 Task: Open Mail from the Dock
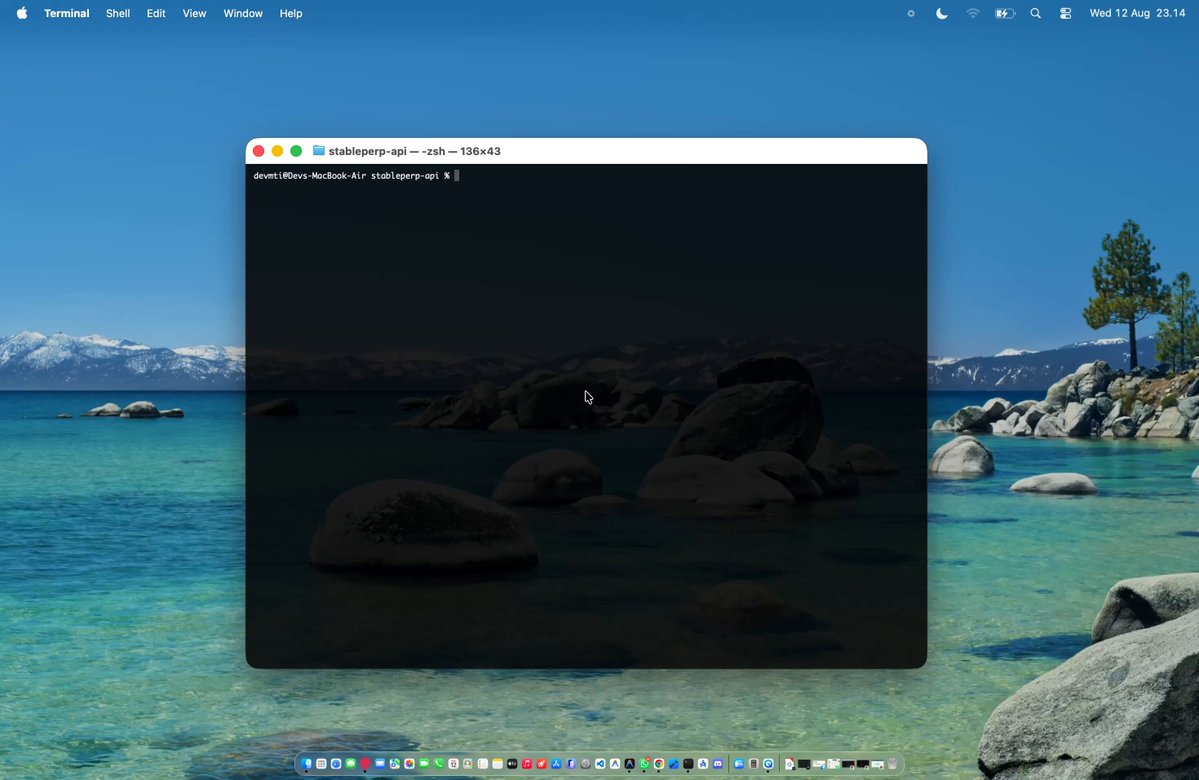pos(380,763)
